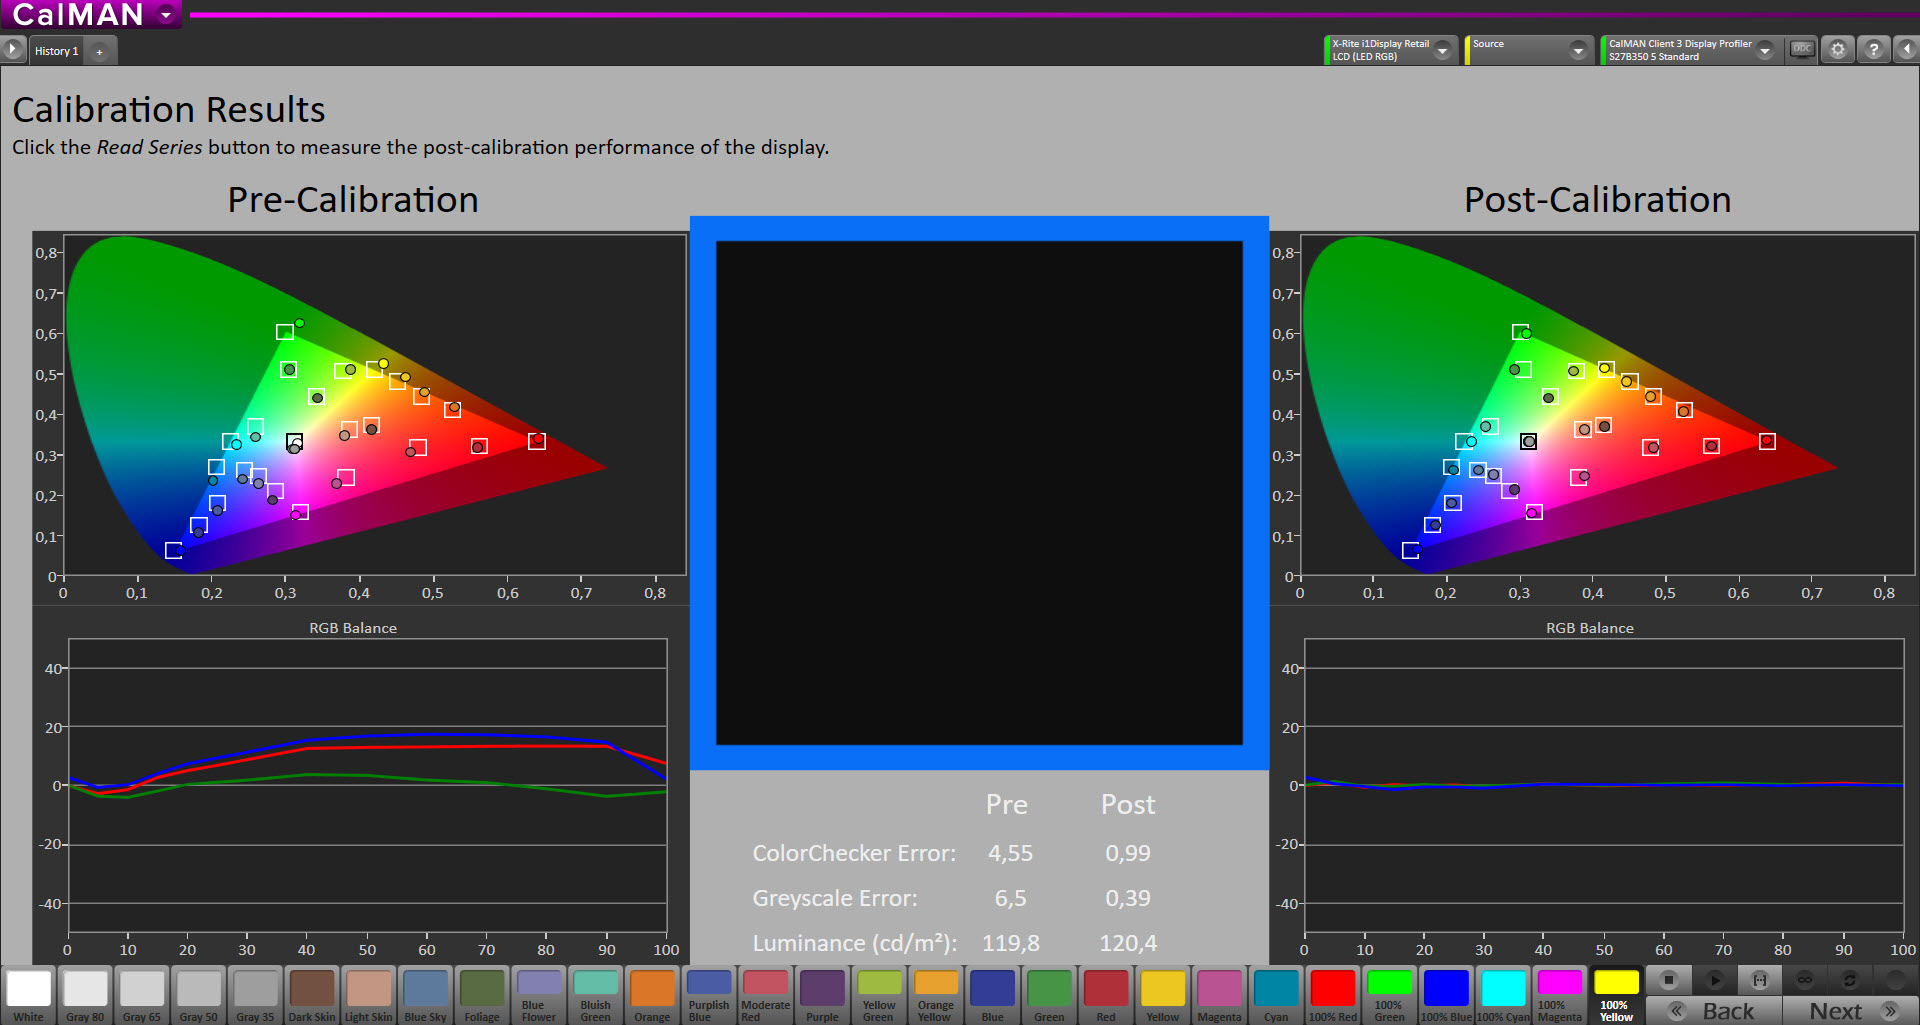The width and height of the screenshot is (1920, 1025).
Task: Click the black pattern window with blue border
Action: (979, 493)
